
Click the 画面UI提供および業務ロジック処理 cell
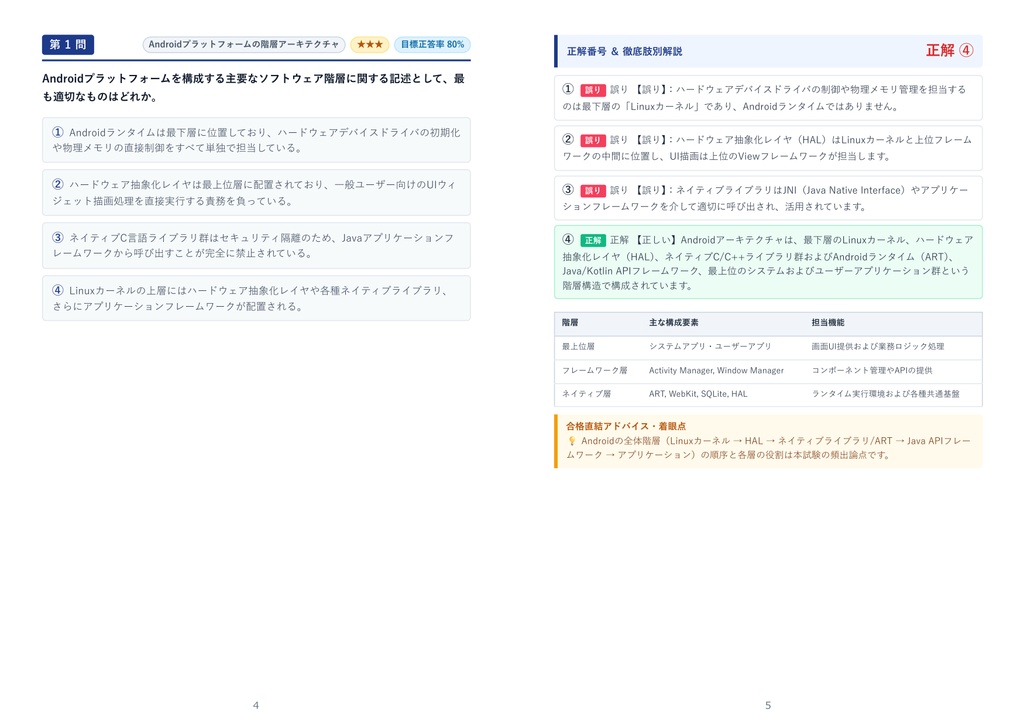[x=878, y=347]
